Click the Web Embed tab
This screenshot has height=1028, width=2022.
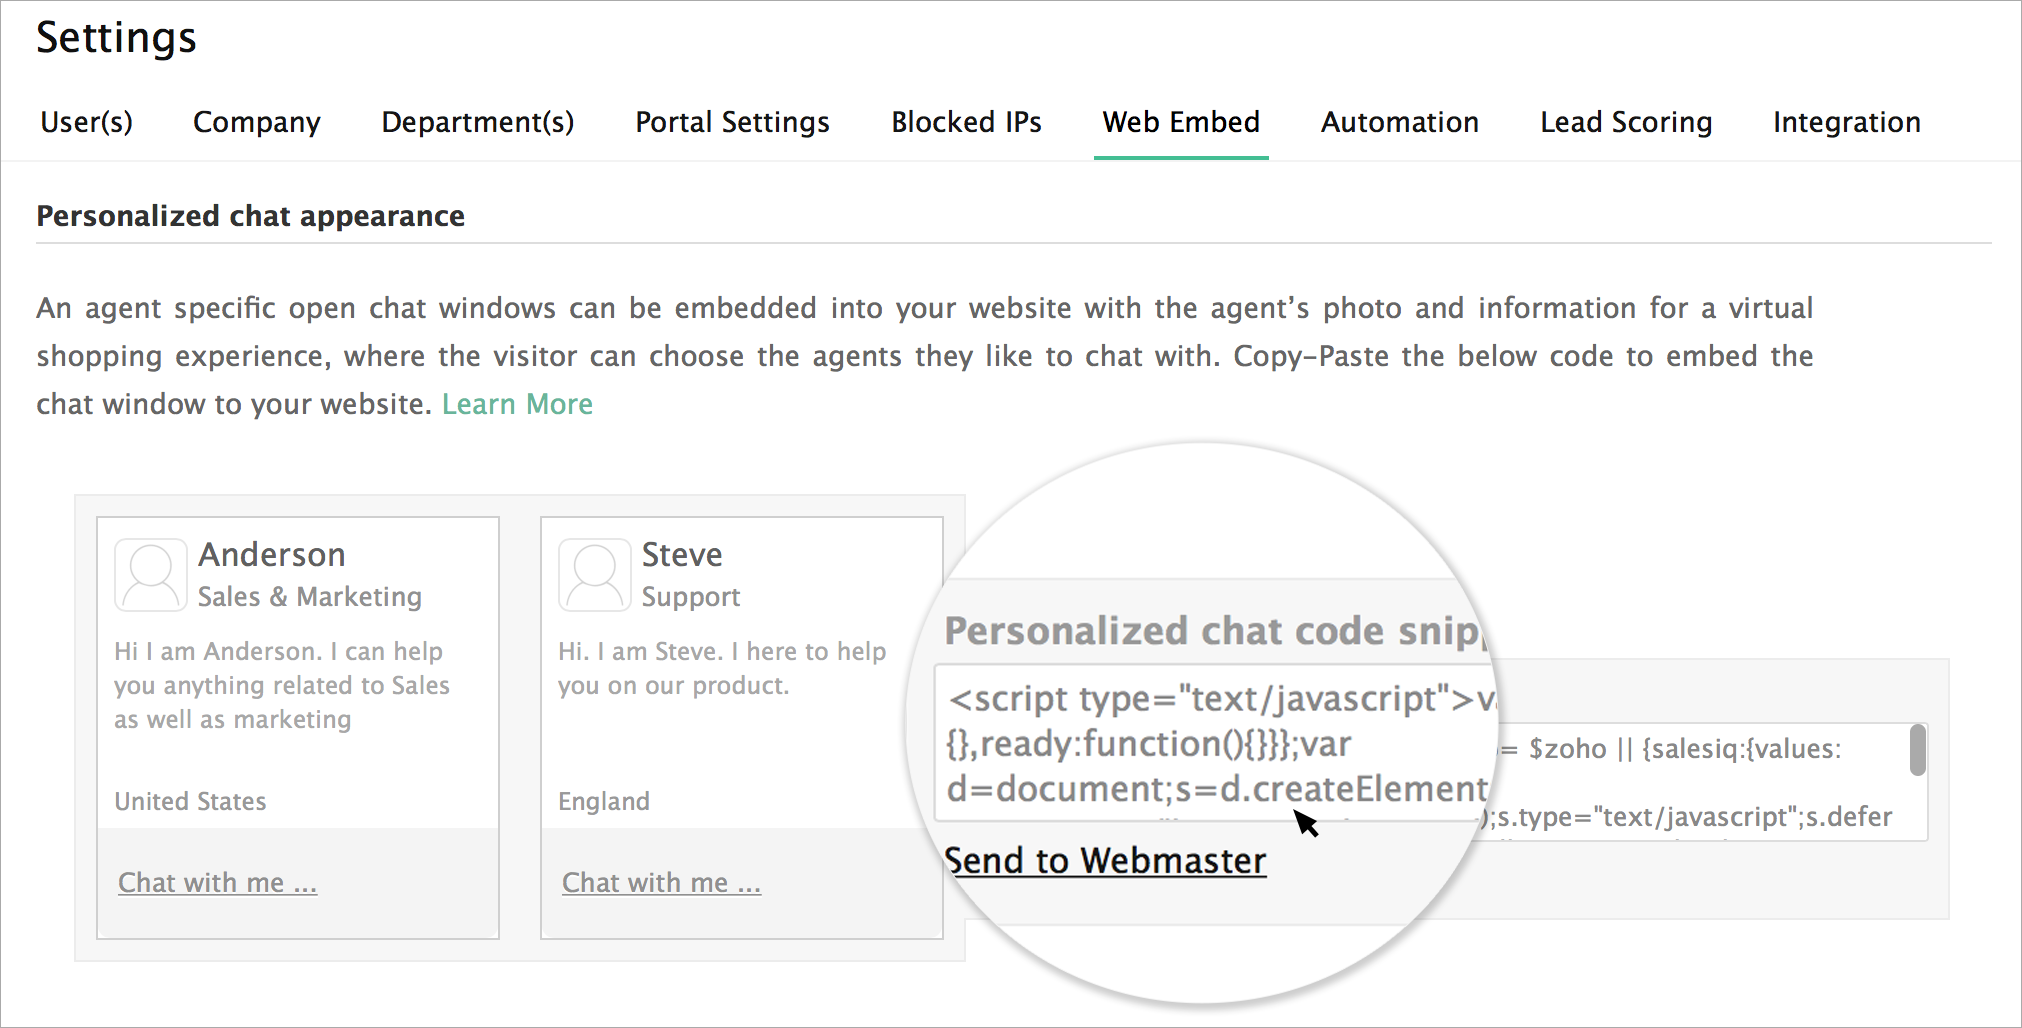[x=1181, y=122]
